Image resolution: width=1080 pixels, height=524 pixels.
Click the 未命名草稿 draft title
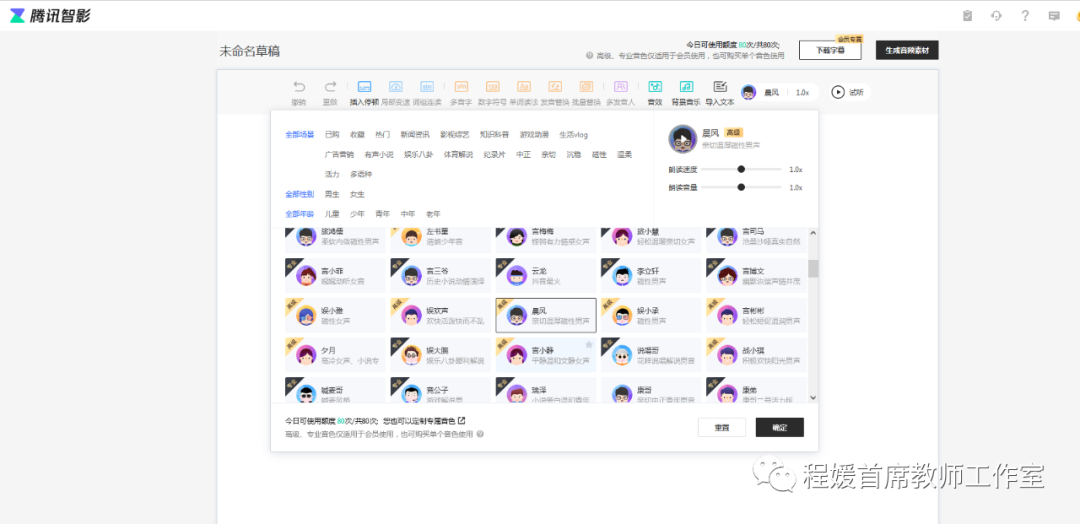point(249,51)
